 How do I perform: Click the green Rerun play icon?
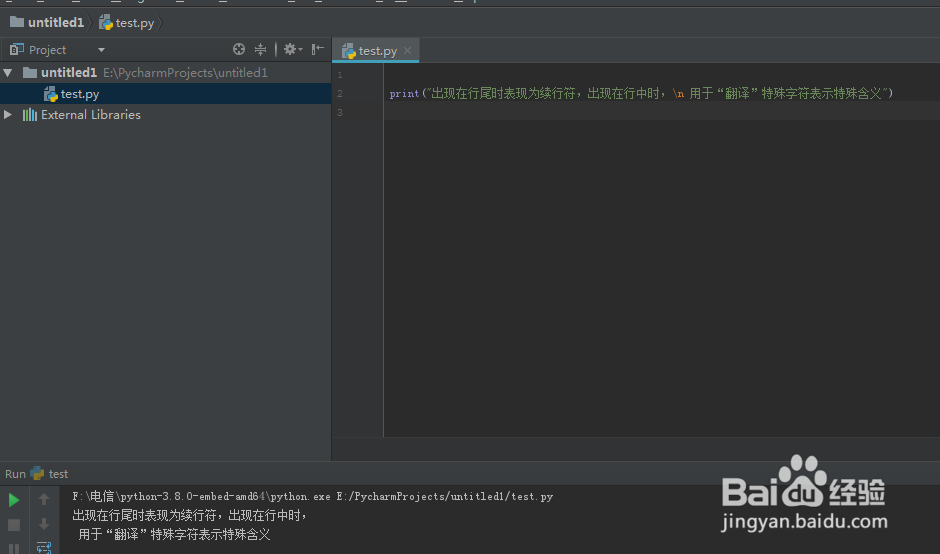(14, 499)
